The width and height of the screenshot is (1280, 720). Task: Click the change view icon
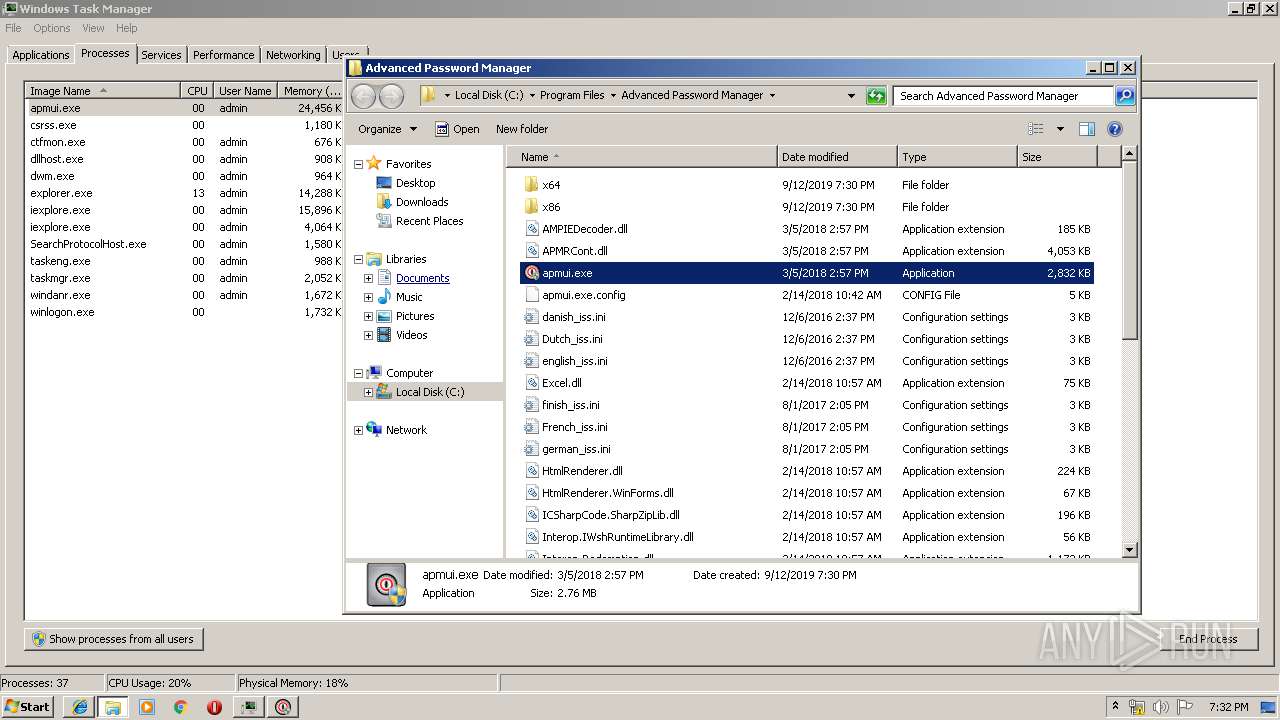coord(1036,129)
